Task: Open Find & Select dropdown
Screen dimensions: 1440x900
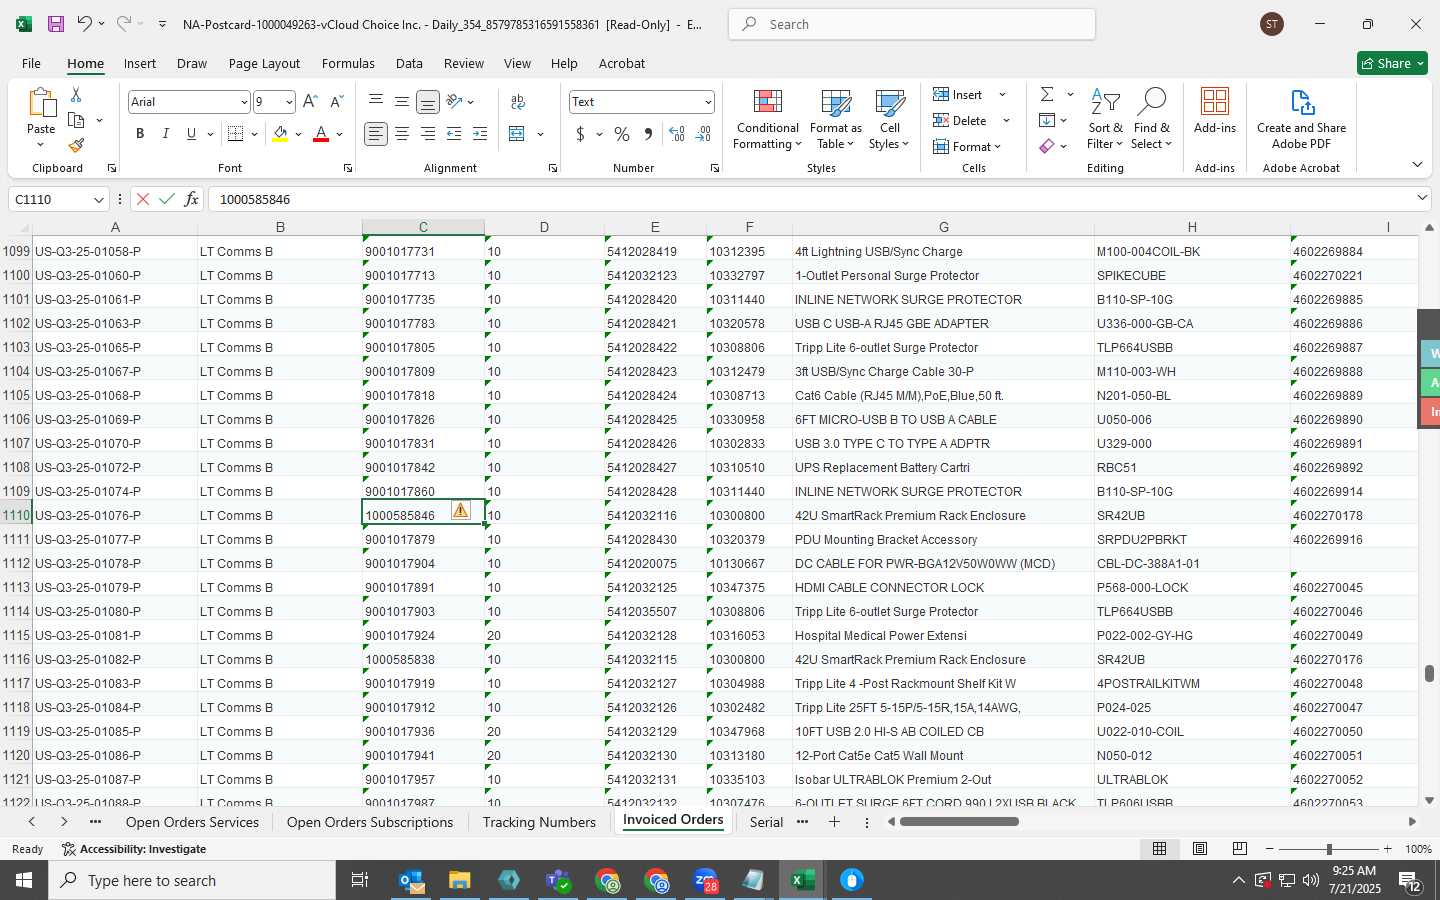Action: (1151, 119)
